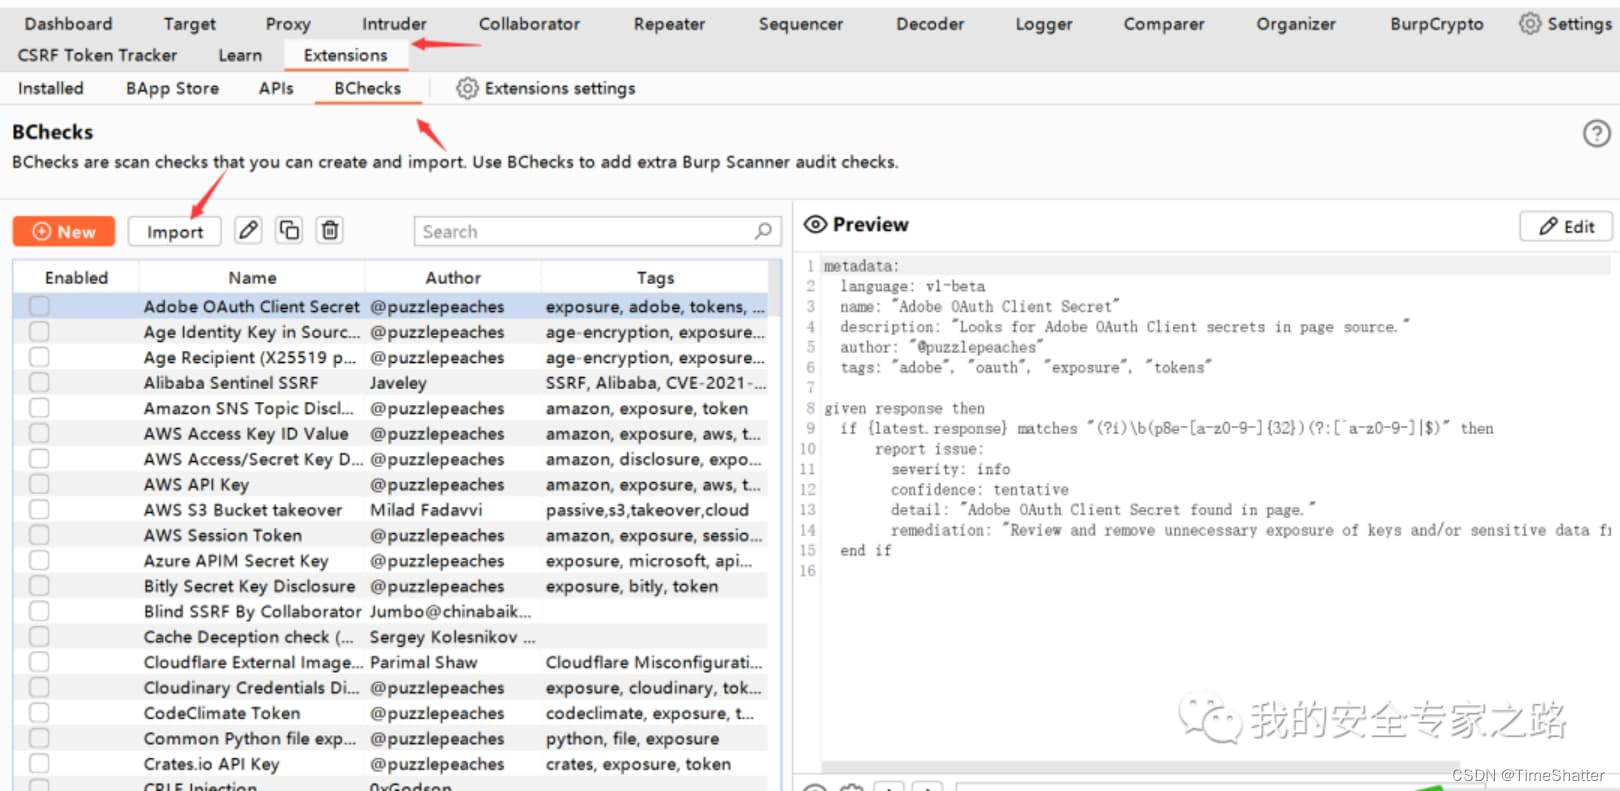Sort by the Name column header
The width and height of the screenshot is (1620, 791).
pyautogui.click(x=252, y=277)
